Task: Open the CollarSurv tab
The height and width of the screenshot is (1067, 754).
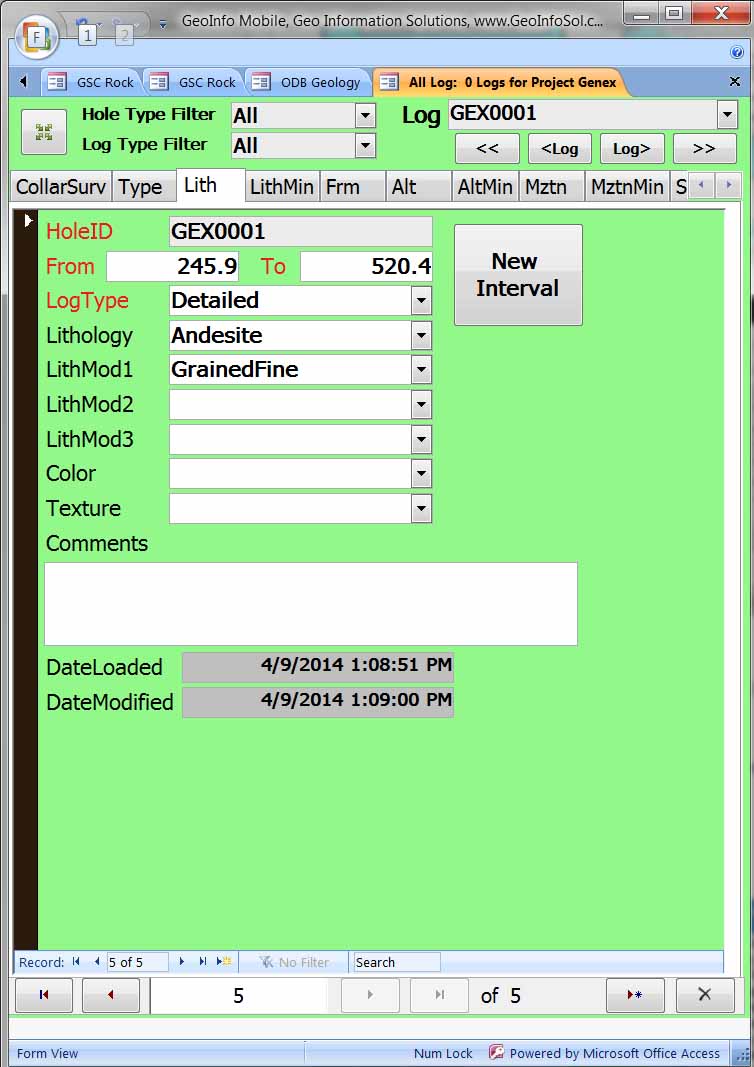Action: click(x=60, y=187)
